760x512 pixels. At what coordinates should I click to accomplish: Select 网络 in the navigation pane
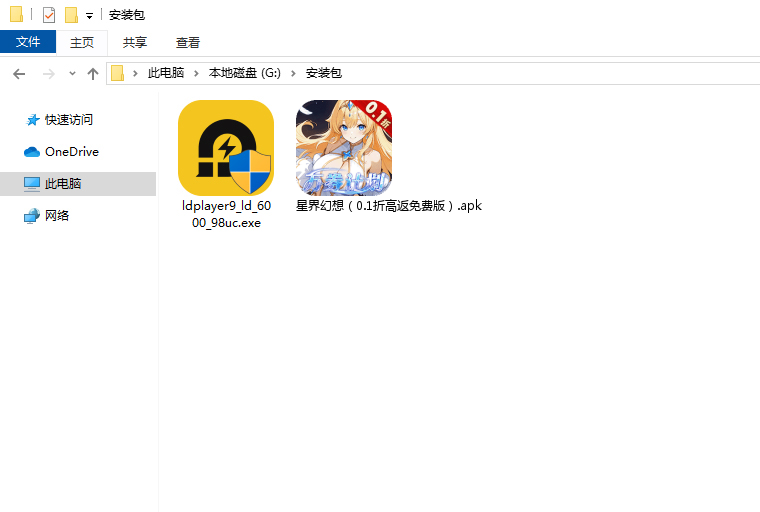[57, 215]
